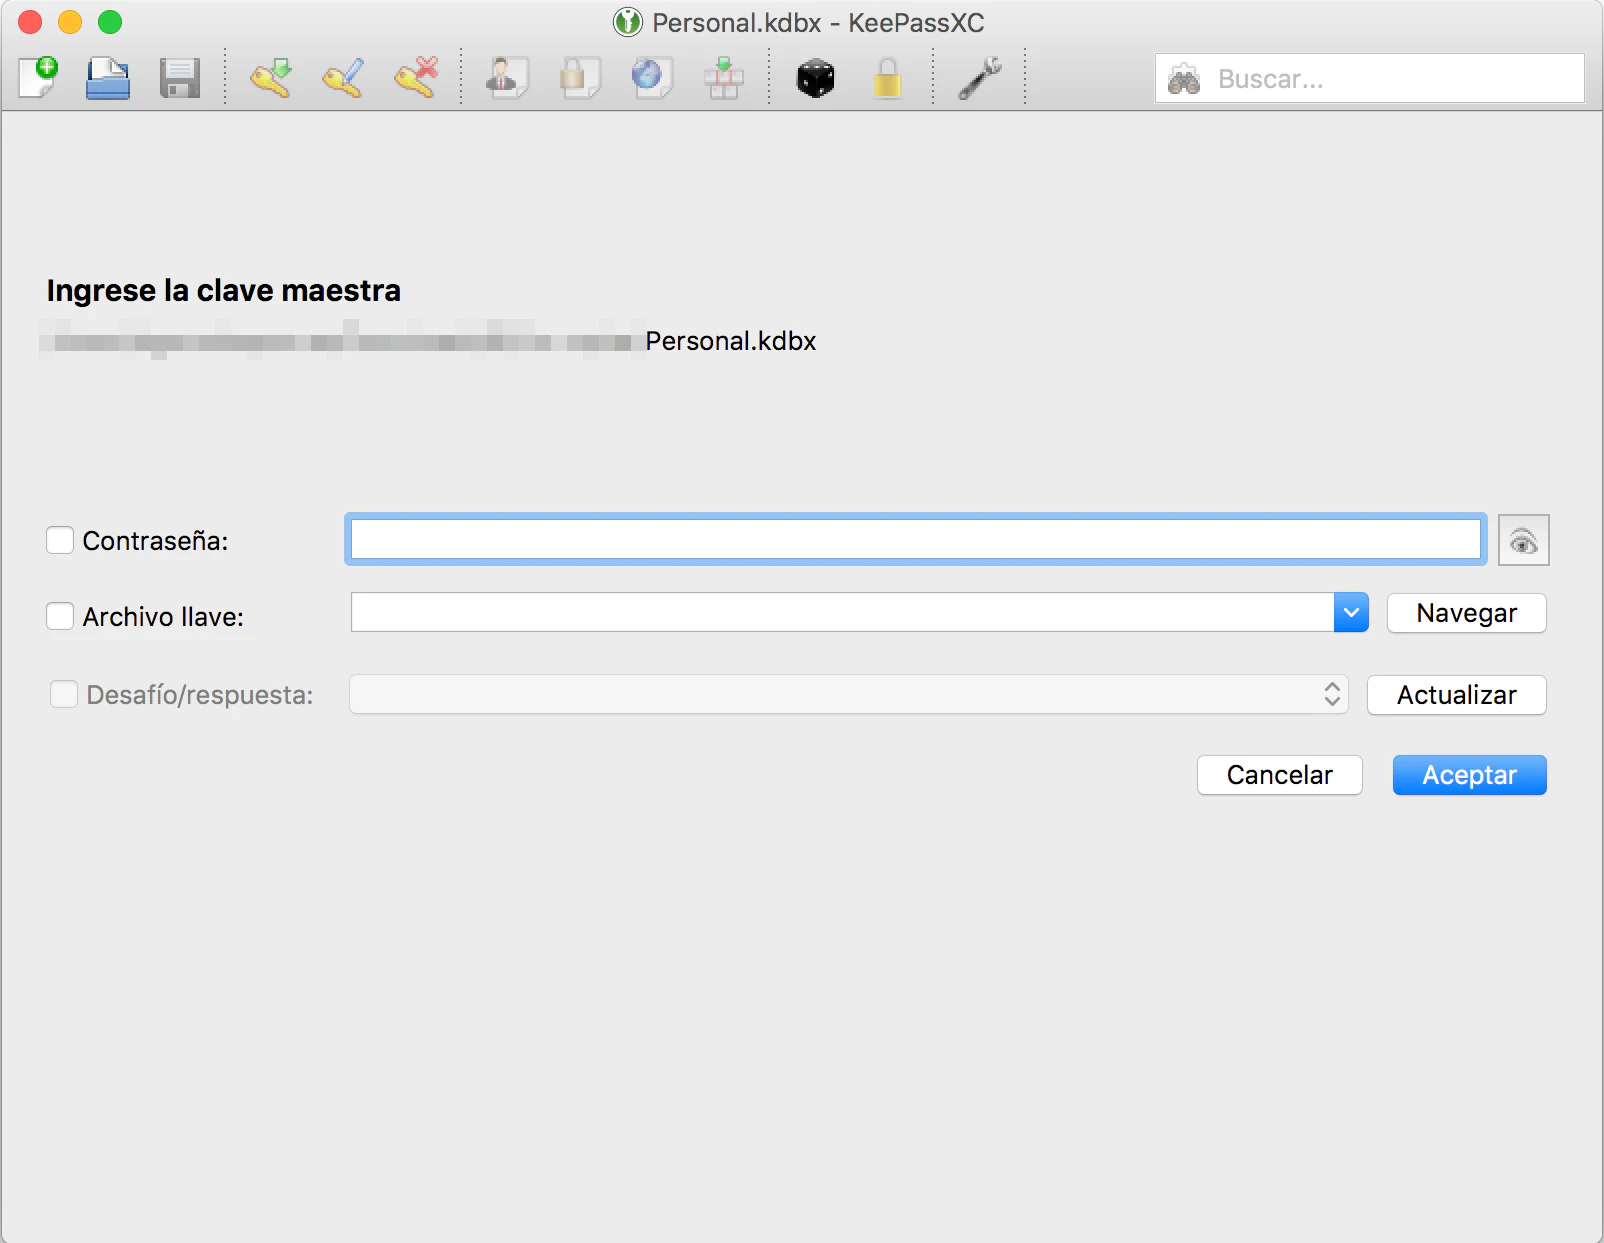Toggle password visibility with the eye icon
The image size is (1604, 1243).
(1523, 541)
